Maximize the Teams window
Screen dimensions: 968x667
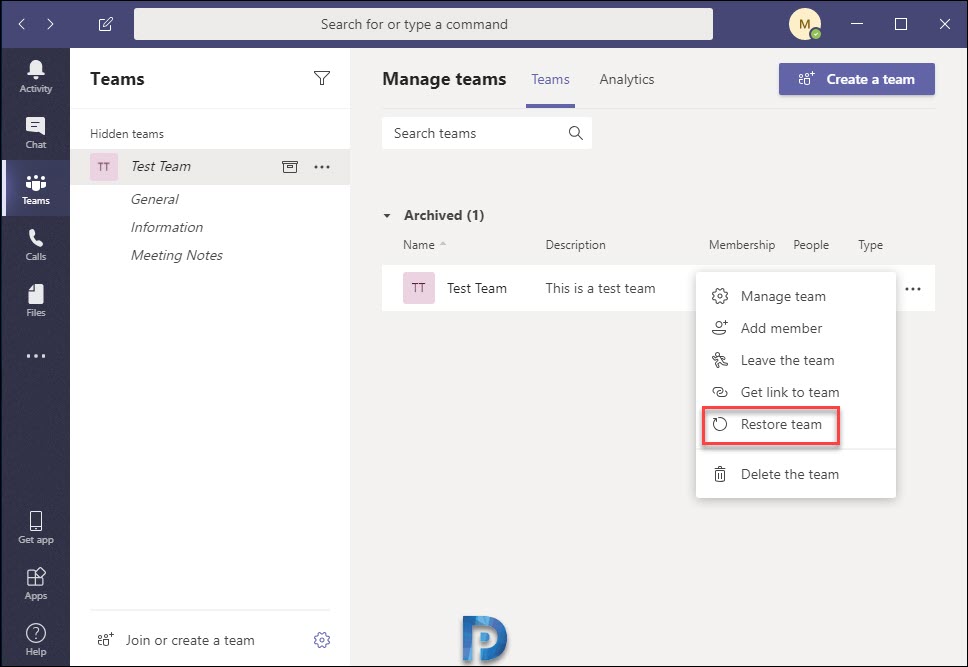pyautogui.click(x=901, y=24)
